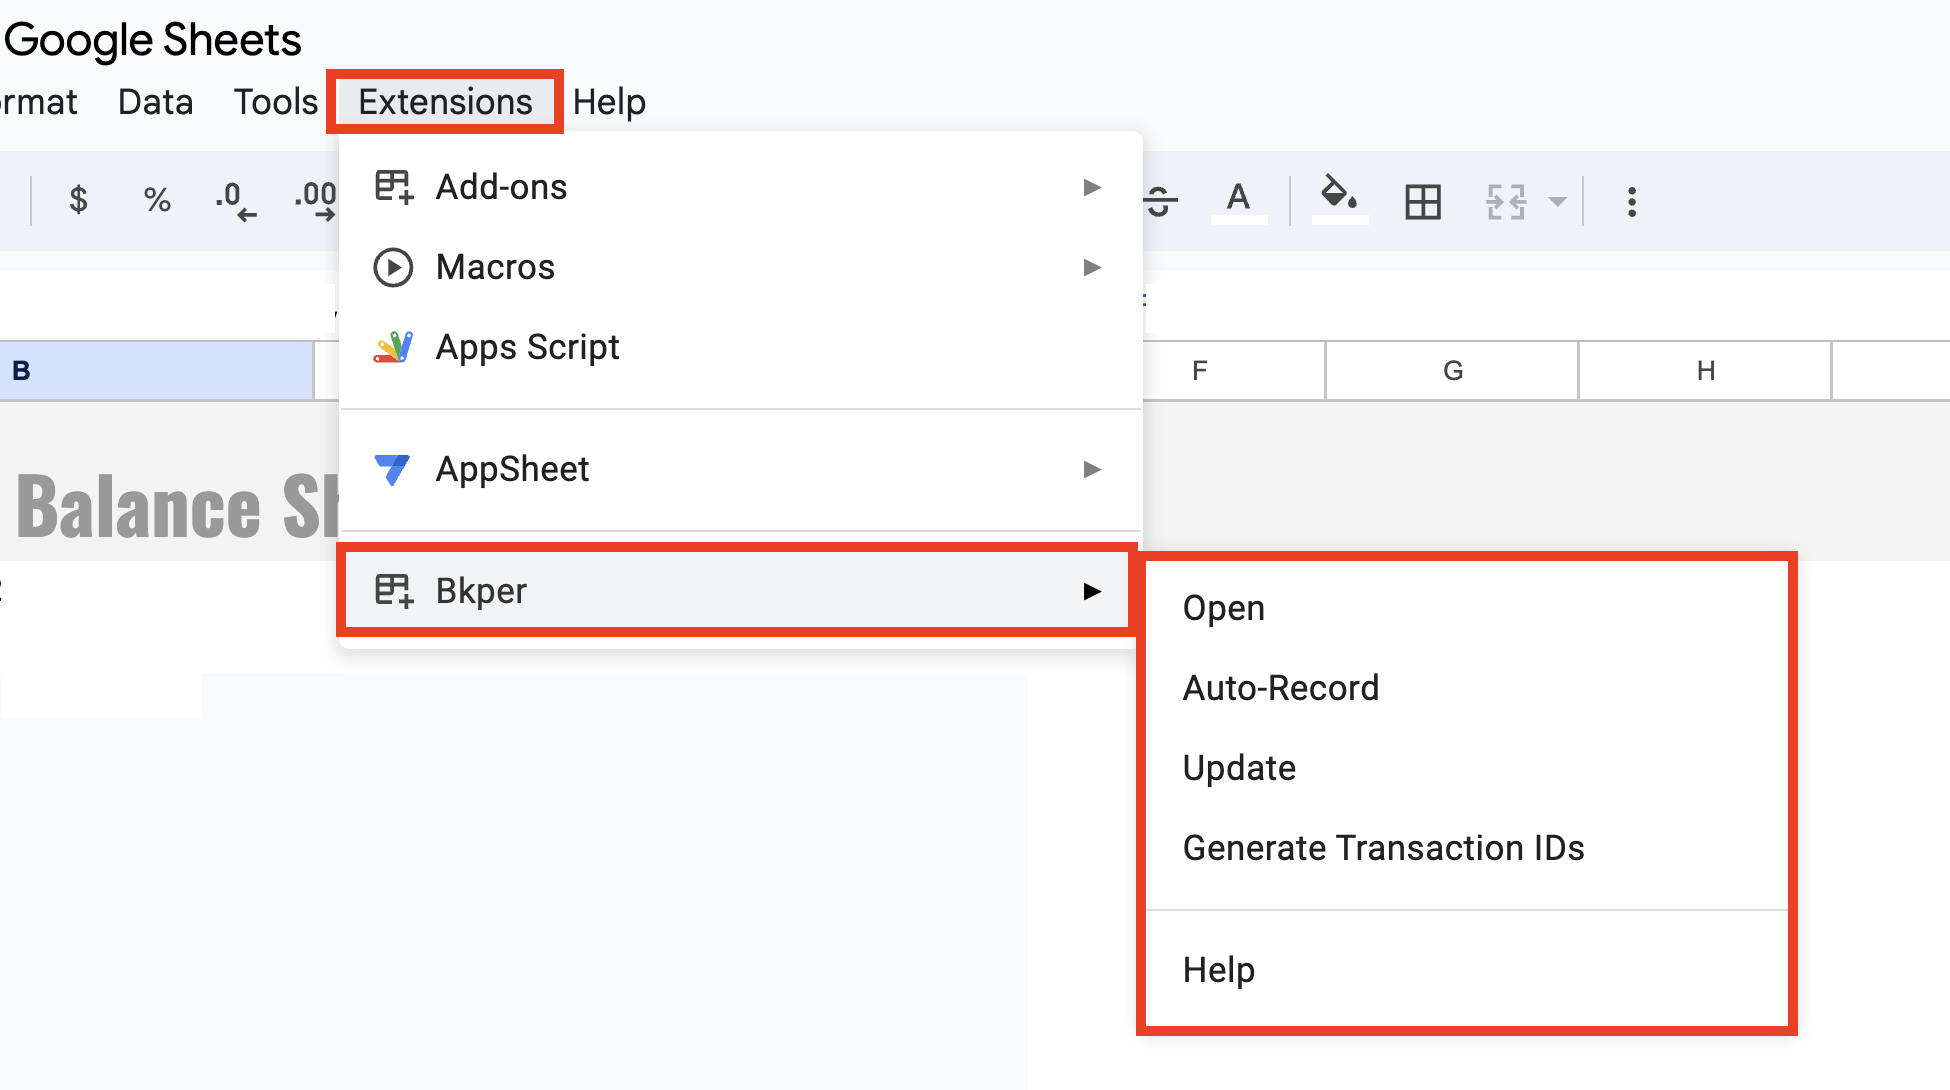Viewport: 1950px width, 1090px height.
Task: Format selection as percent
Action: click(x=156, y=200)
